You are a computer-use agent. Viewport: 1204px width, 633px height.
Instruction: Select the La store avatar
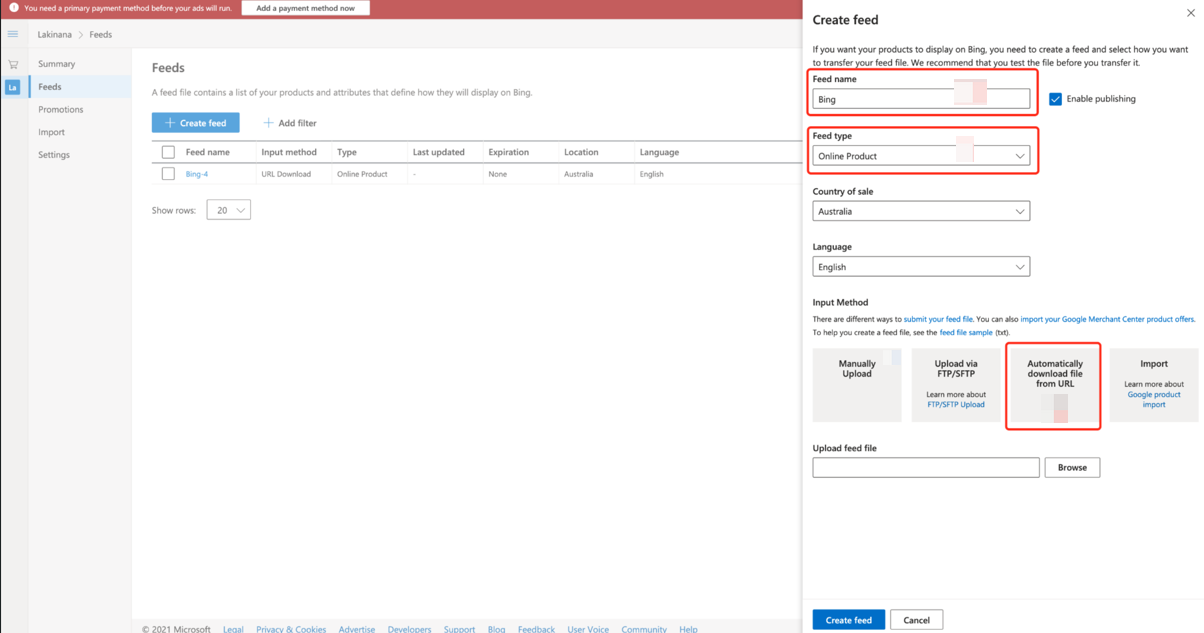click(x=13, y=87)
